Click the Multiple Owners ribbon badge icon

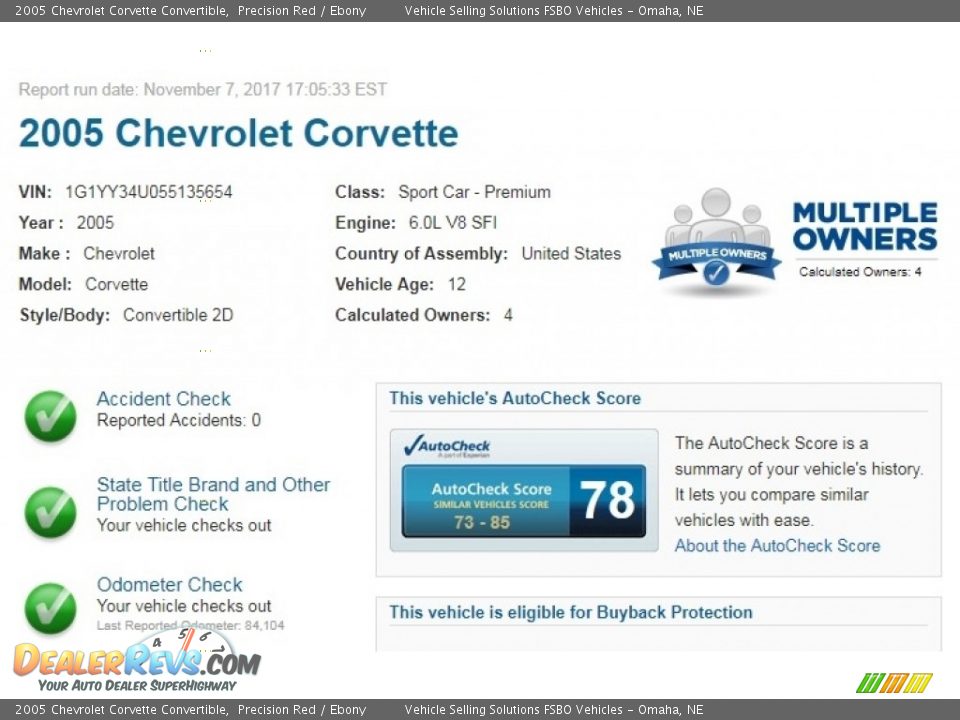716,243
